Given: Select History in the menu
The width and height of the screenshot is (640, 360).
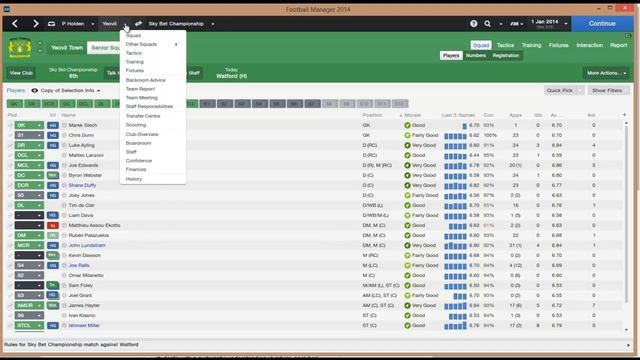Looking at the screenshot, I should (134, 179).
